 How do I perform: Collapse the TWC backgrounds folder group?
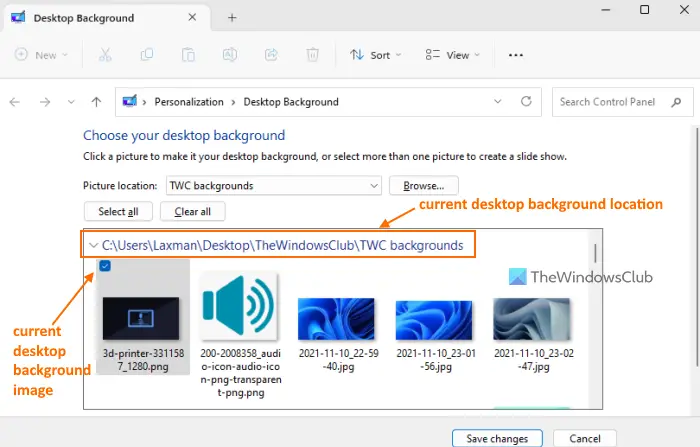coord(93,245)
